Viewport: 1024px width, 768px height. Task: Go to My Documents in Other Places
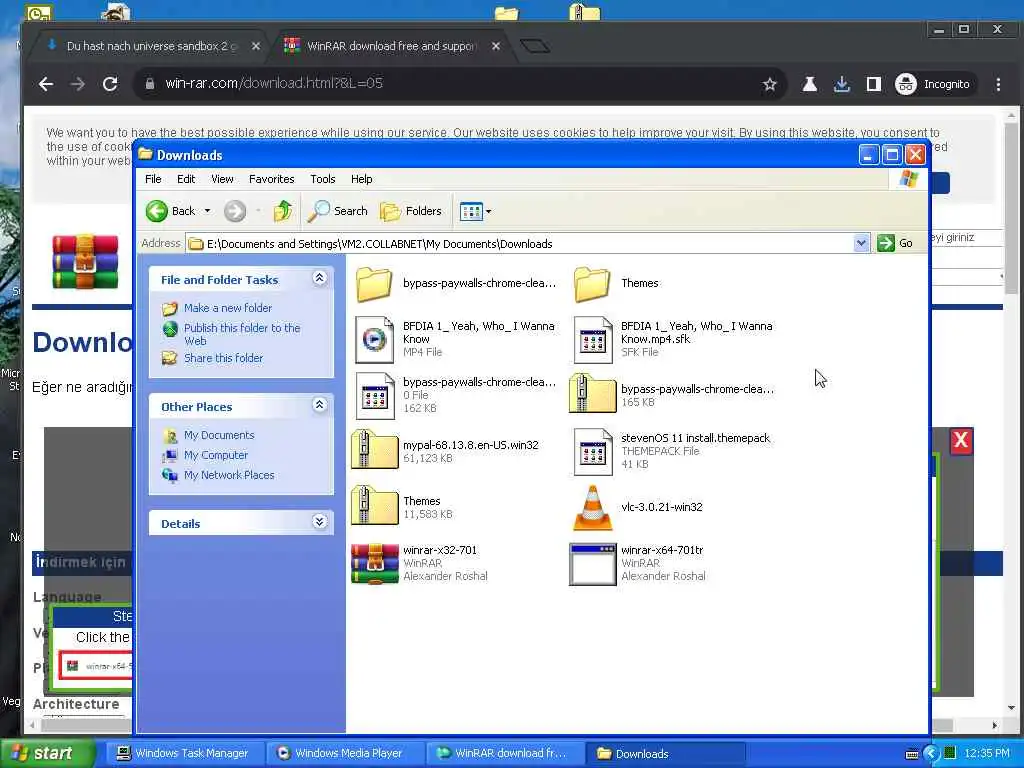219,435
